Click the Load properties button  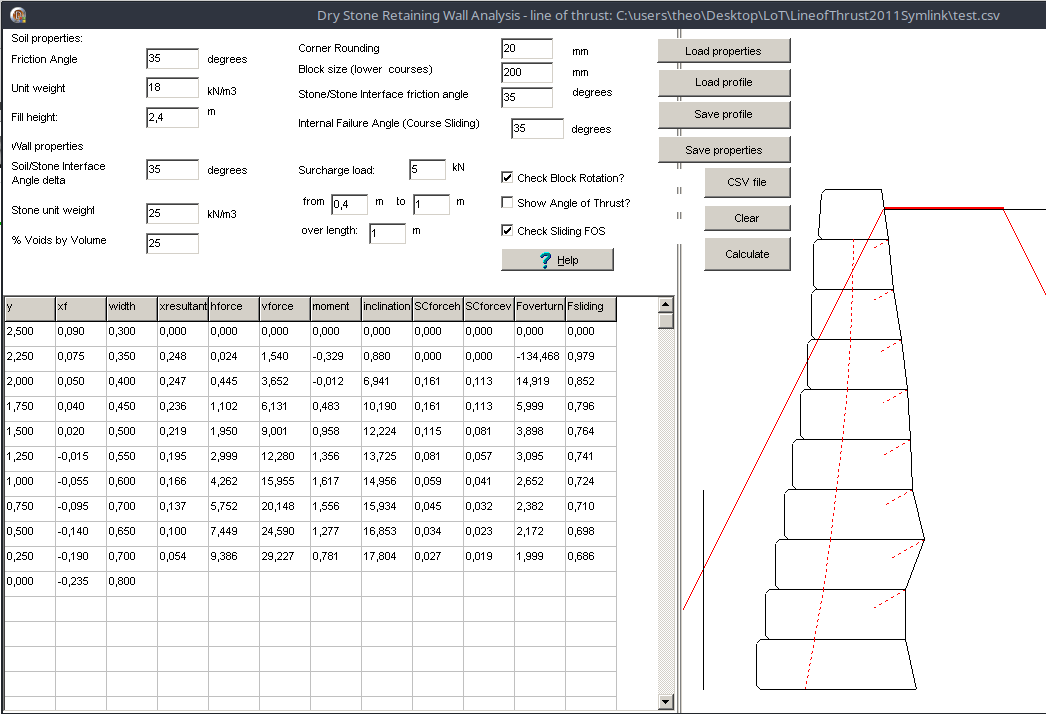pyautogui.click(x=723, y=50)
